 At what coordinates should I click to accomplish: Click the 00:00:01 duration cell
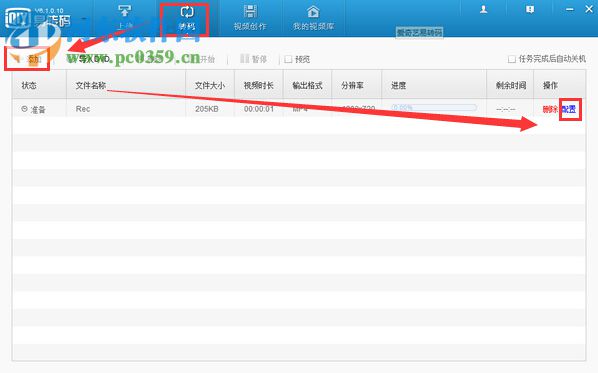(x=259, y=109)
